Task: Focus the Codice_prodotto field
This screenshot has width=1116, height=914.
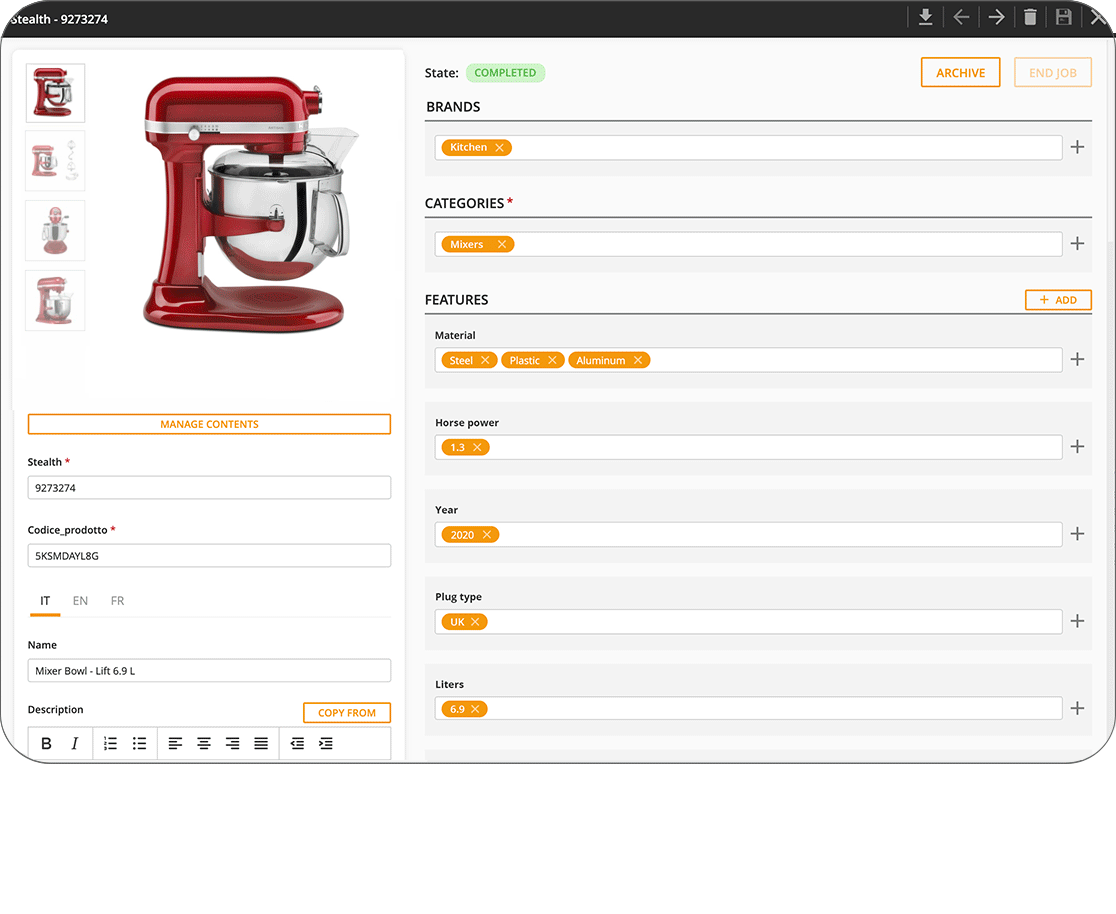Action: [x=209, y=556]
